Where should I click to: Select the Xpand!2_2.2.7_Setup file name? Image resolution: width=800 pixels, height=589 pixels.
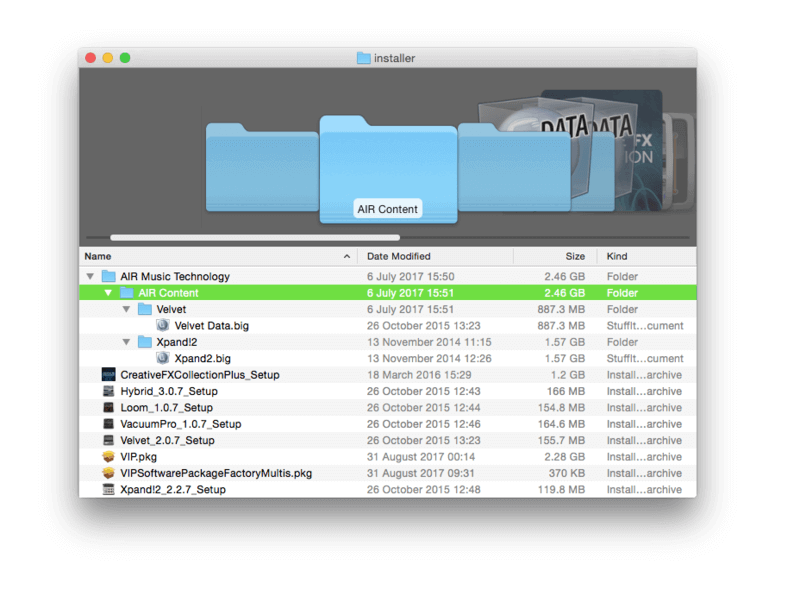(173, 489)
